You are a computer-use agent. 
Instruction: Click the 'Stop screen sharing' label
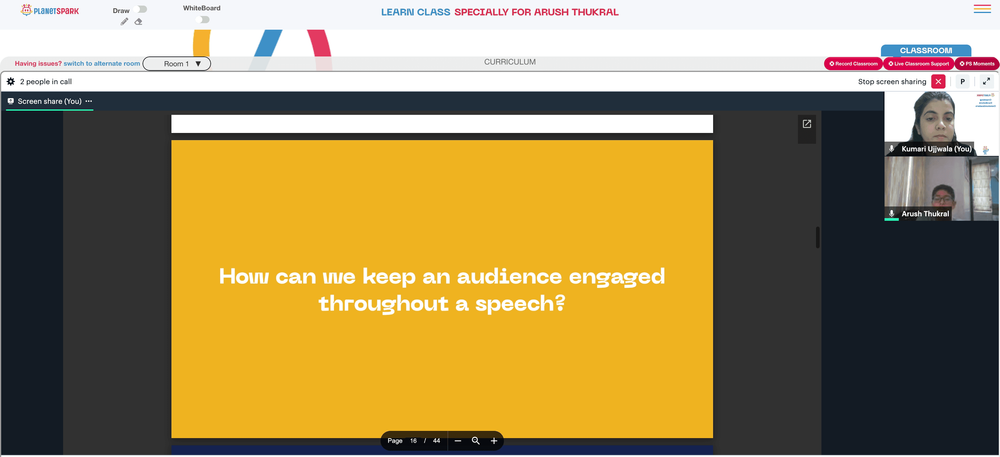[x=892, y=82]
